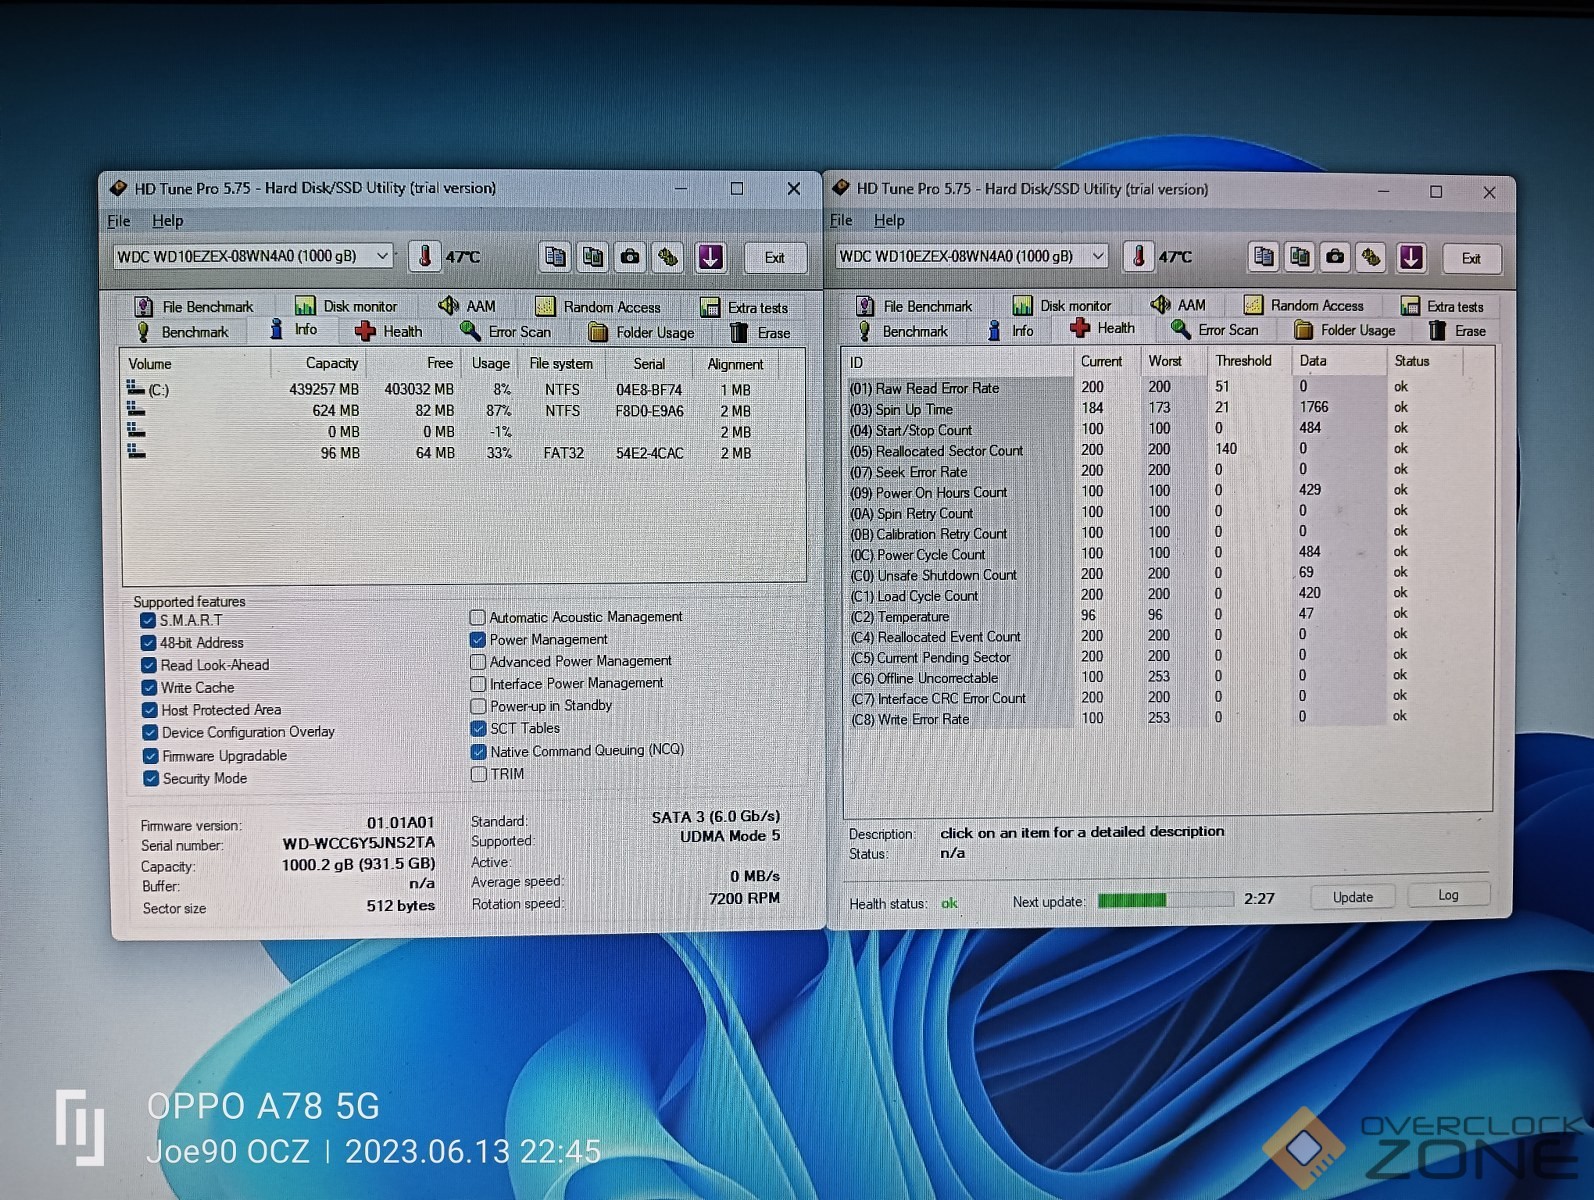Screen dimensions: 1594x1200
Task: Open drive selection dropdown in left window
Action: (x=252, y=257)
